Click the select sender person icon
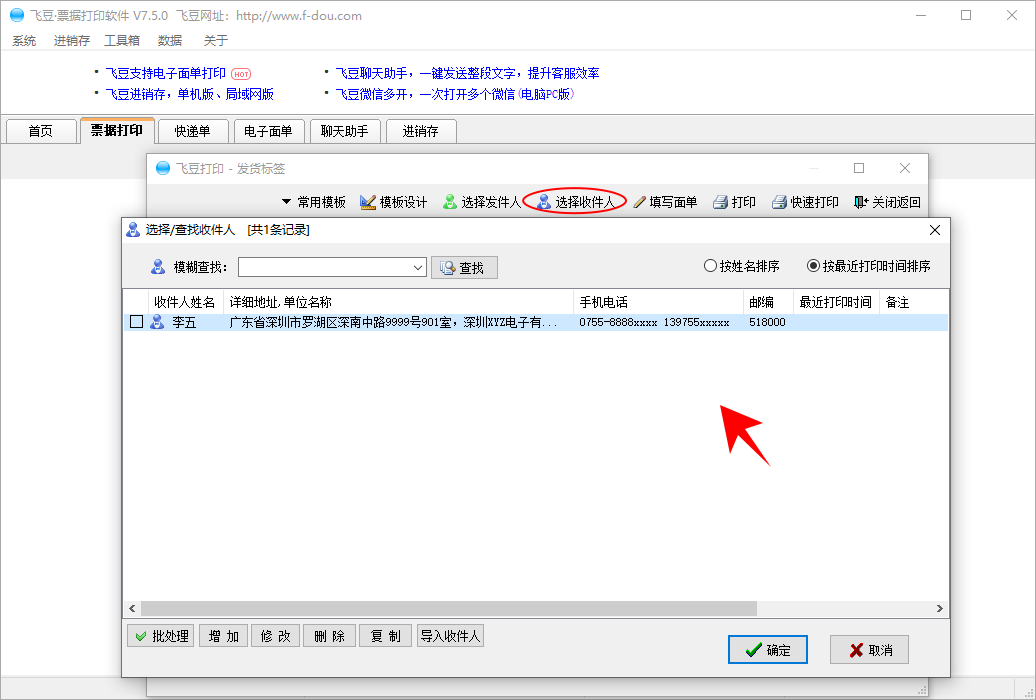1036x700 pixels. [450, 202]
